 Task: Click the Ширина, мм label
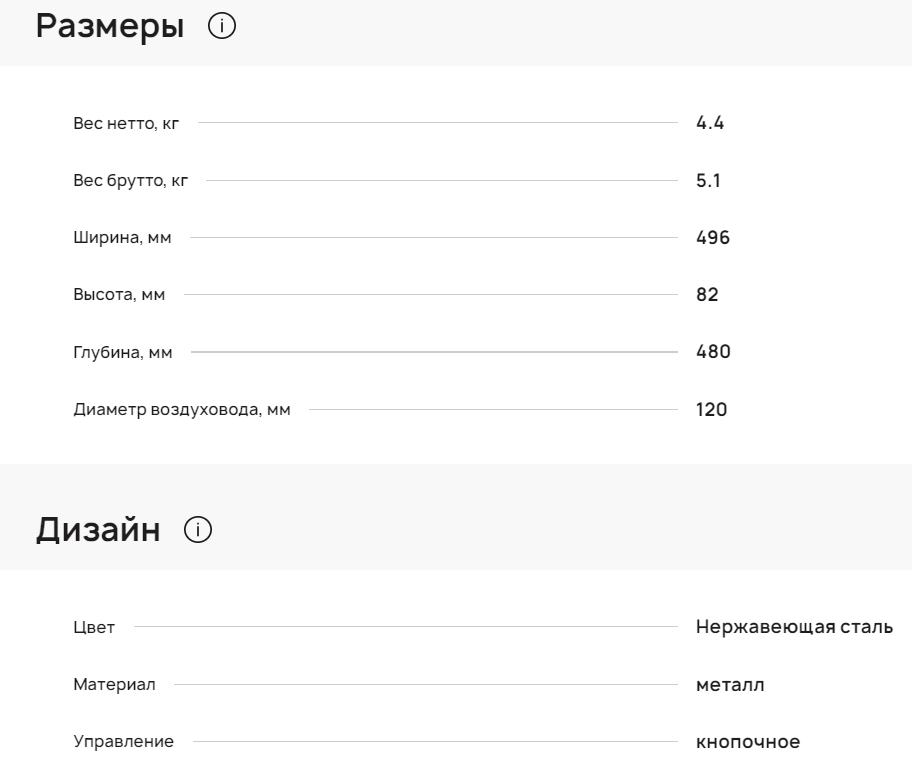(x=122, y=238)
